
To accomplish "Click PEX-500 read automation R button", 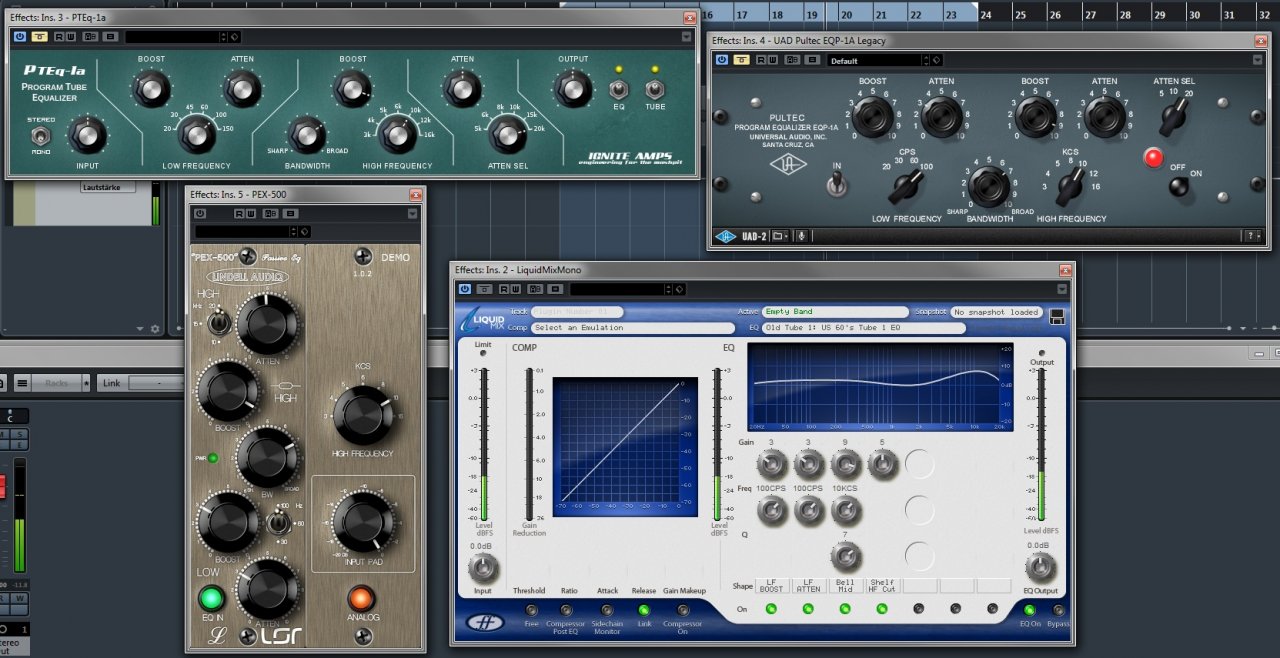I will [240, 213].
